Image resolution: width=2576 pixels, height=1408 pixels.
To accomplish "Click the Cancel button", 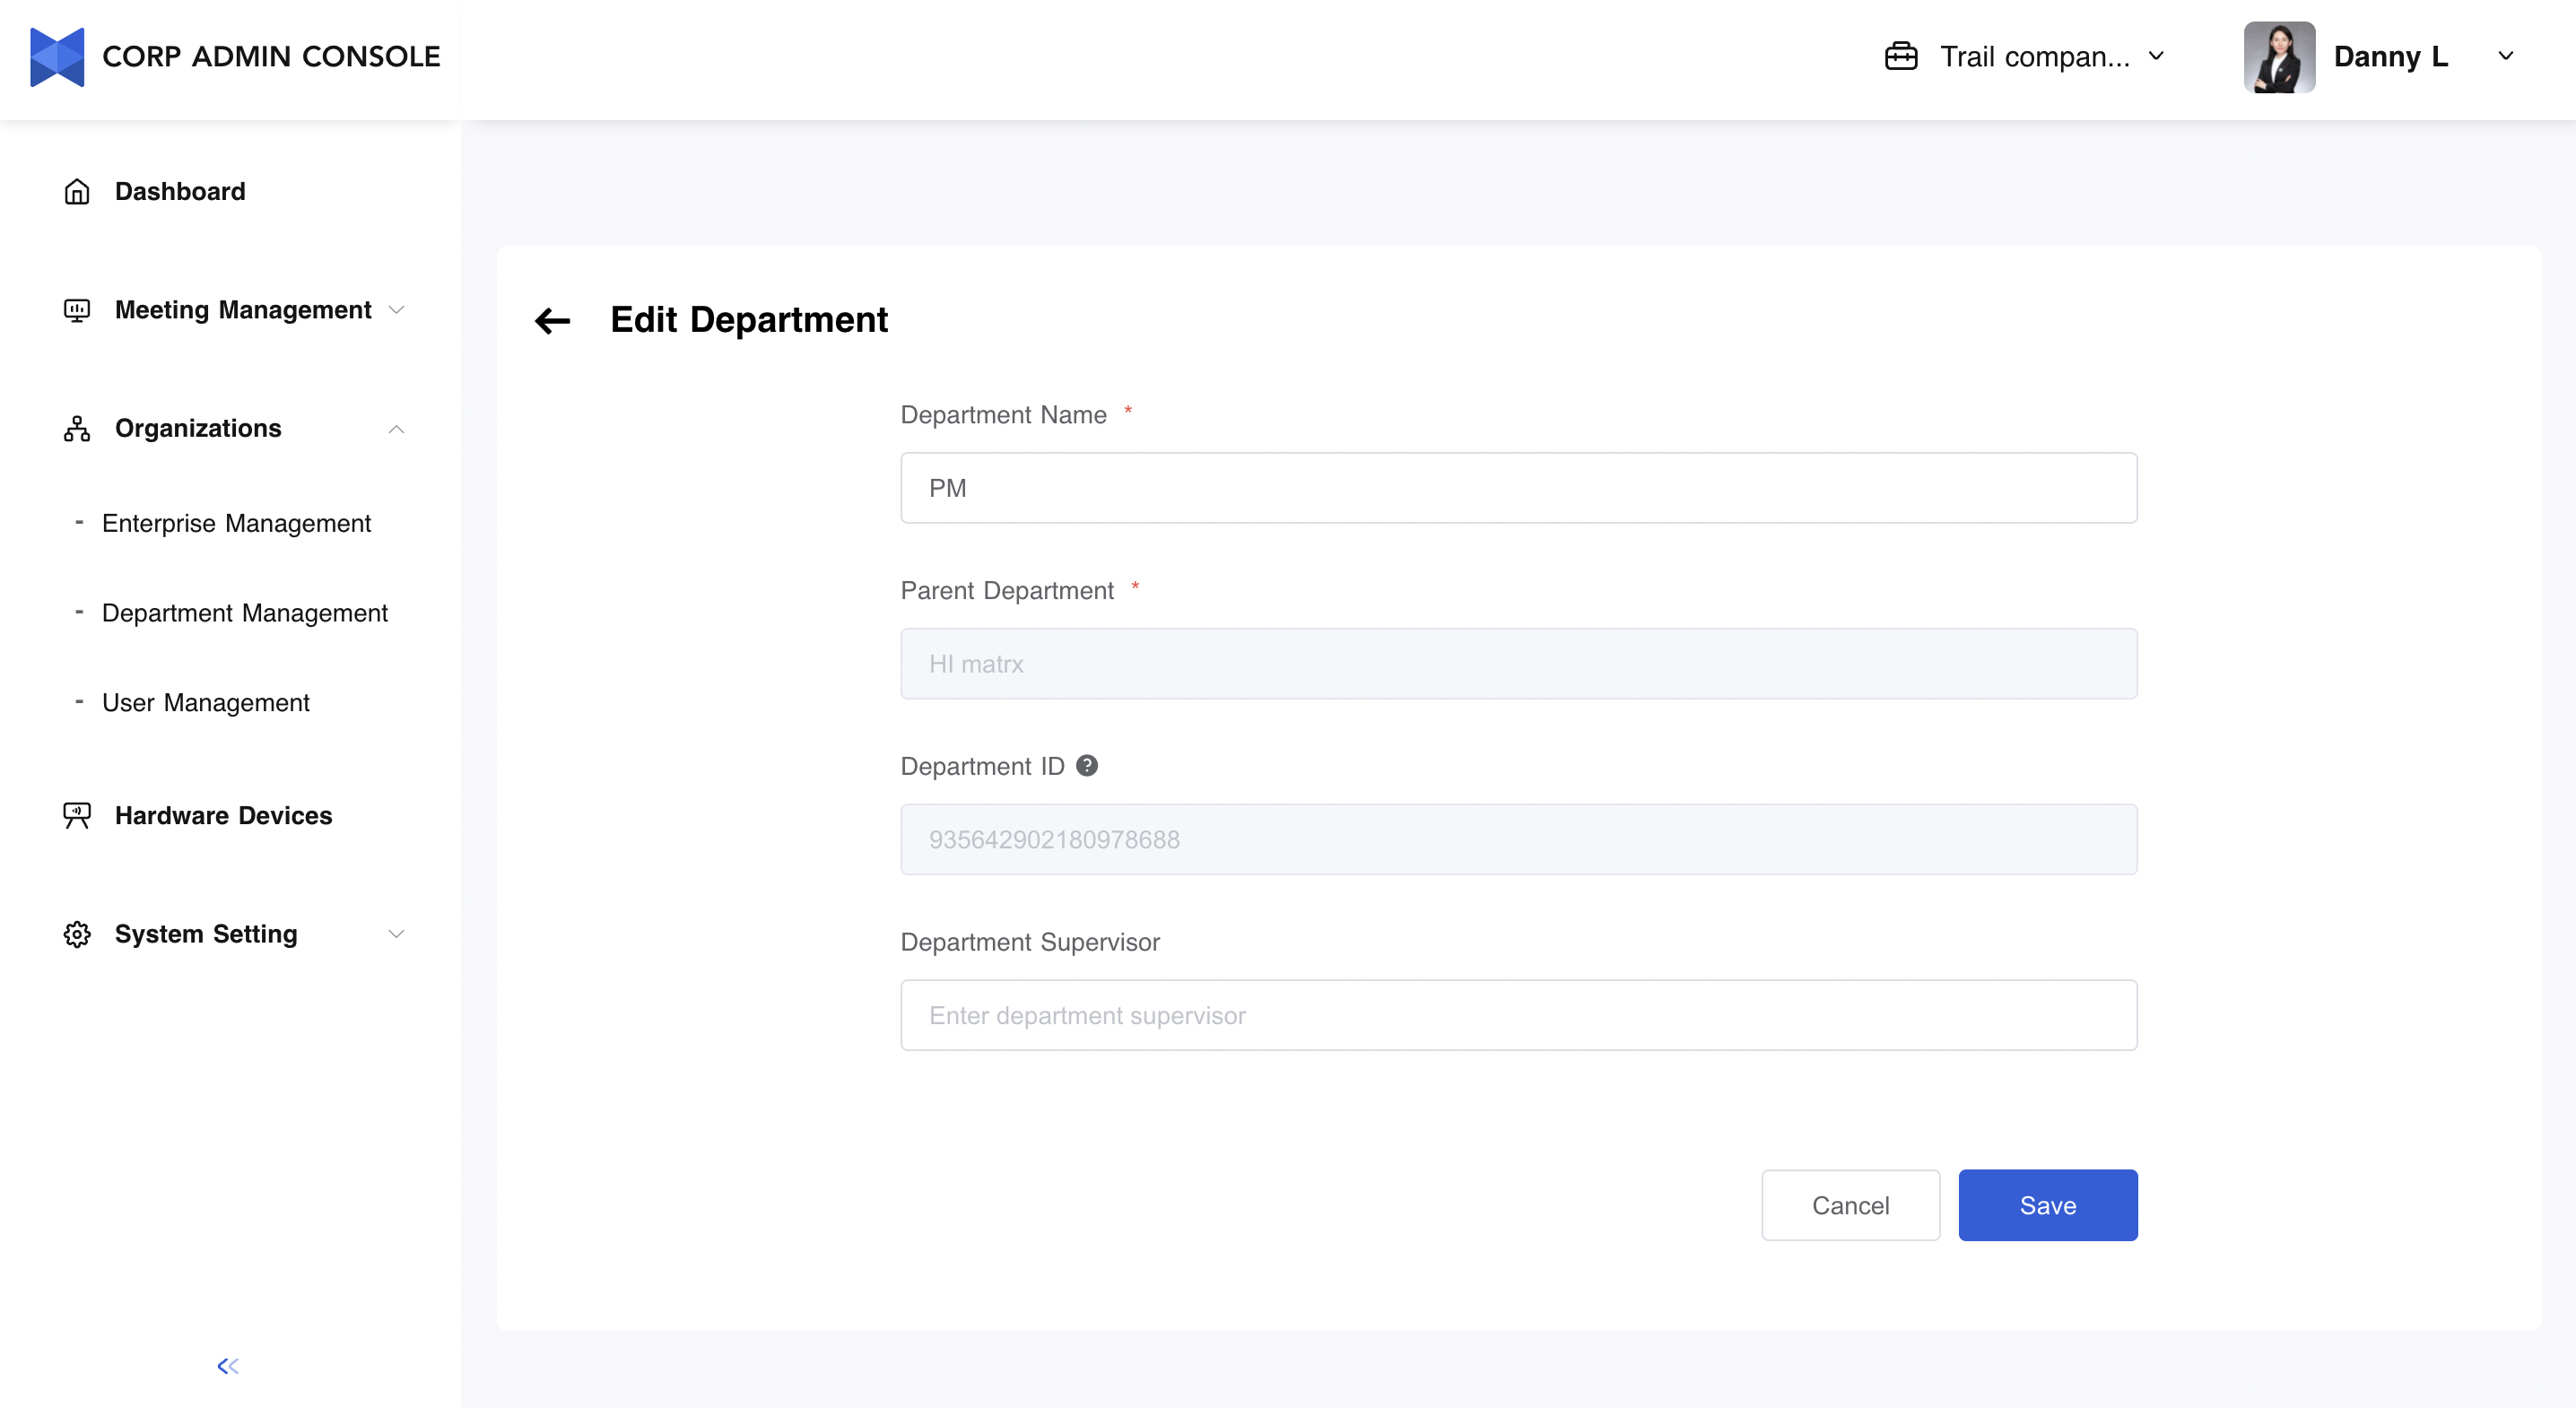I will point(1850,1205).
